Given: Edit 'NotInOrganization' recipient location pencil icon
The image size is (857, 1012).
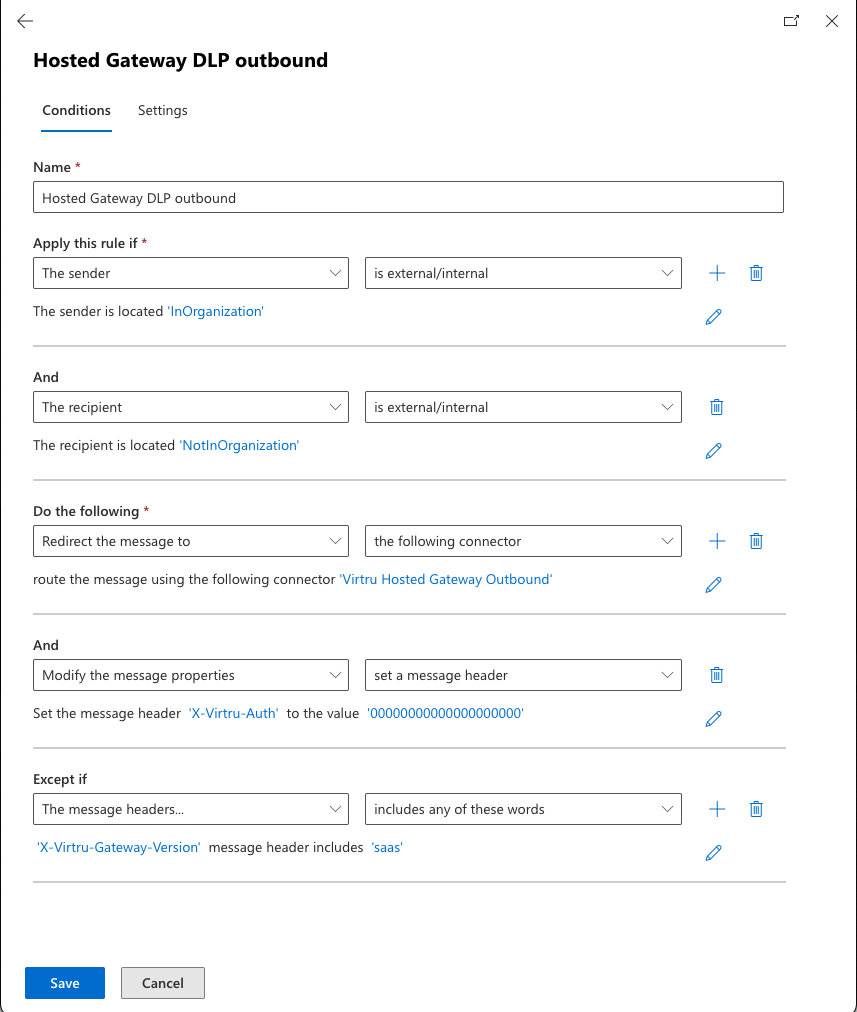Looking at the screenshot, I should click(713, 451).
